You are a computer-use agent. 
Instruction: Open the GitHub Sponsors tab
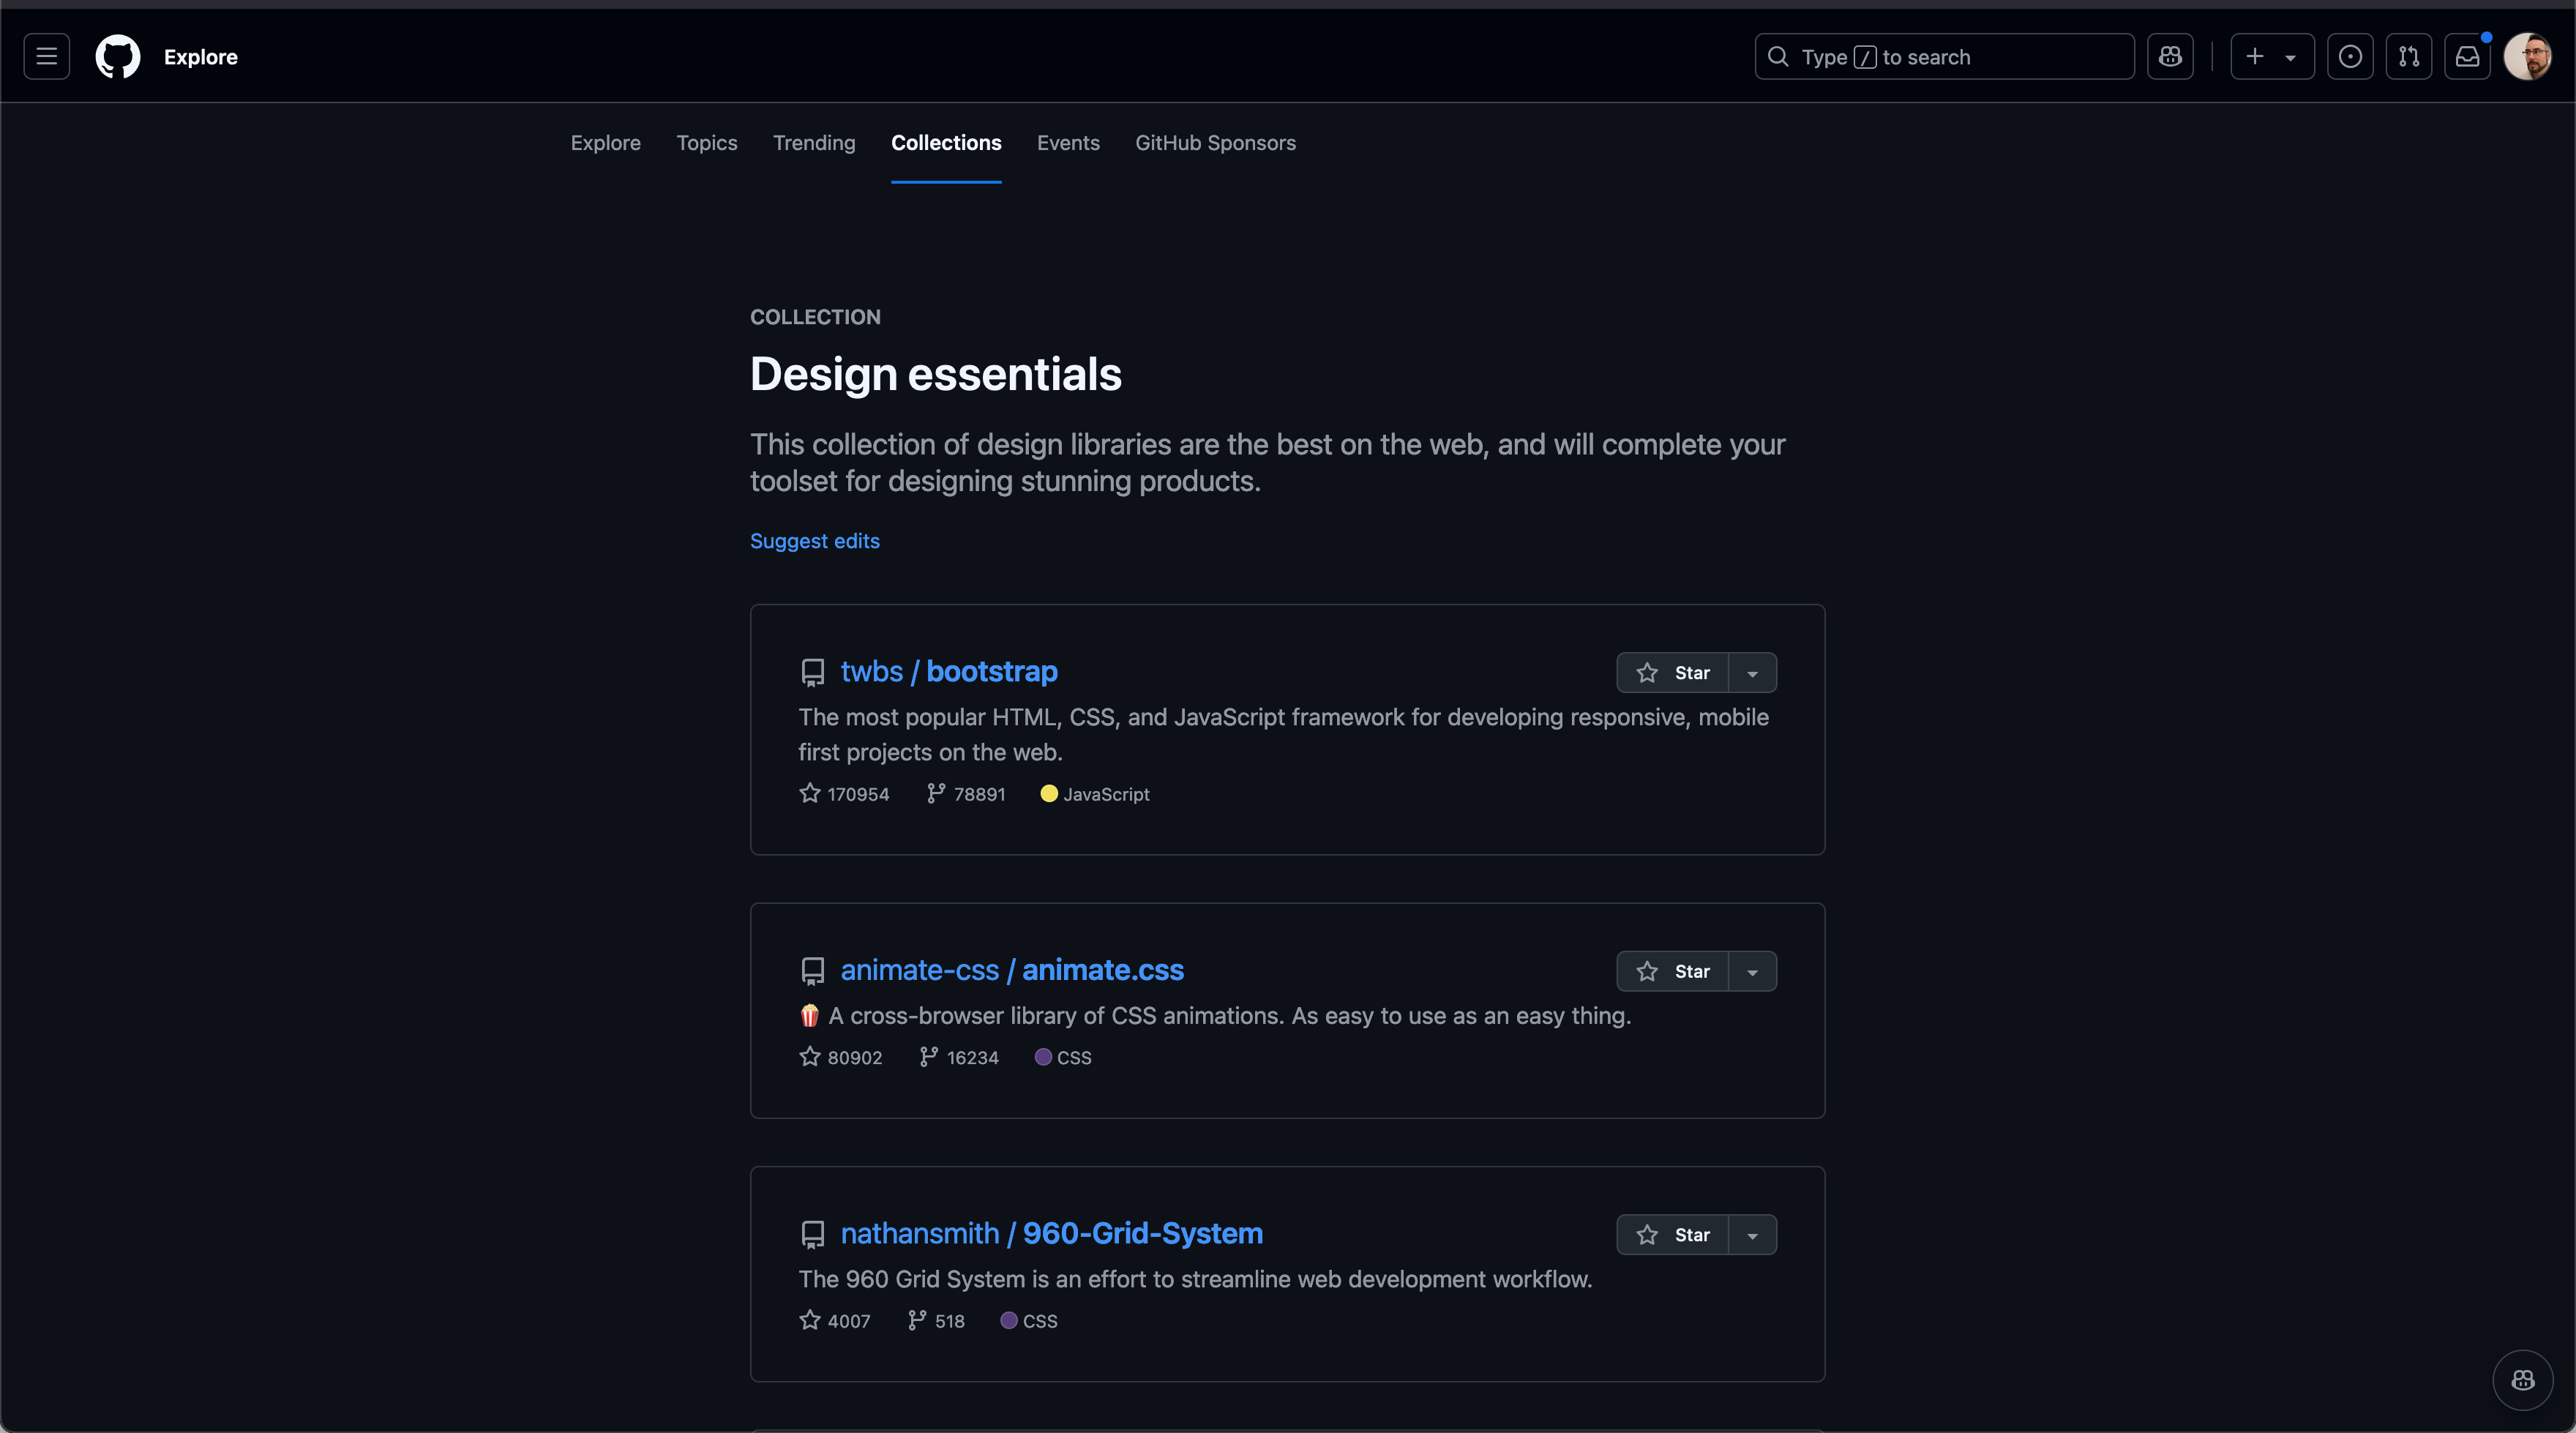[x=1215, y=143]
